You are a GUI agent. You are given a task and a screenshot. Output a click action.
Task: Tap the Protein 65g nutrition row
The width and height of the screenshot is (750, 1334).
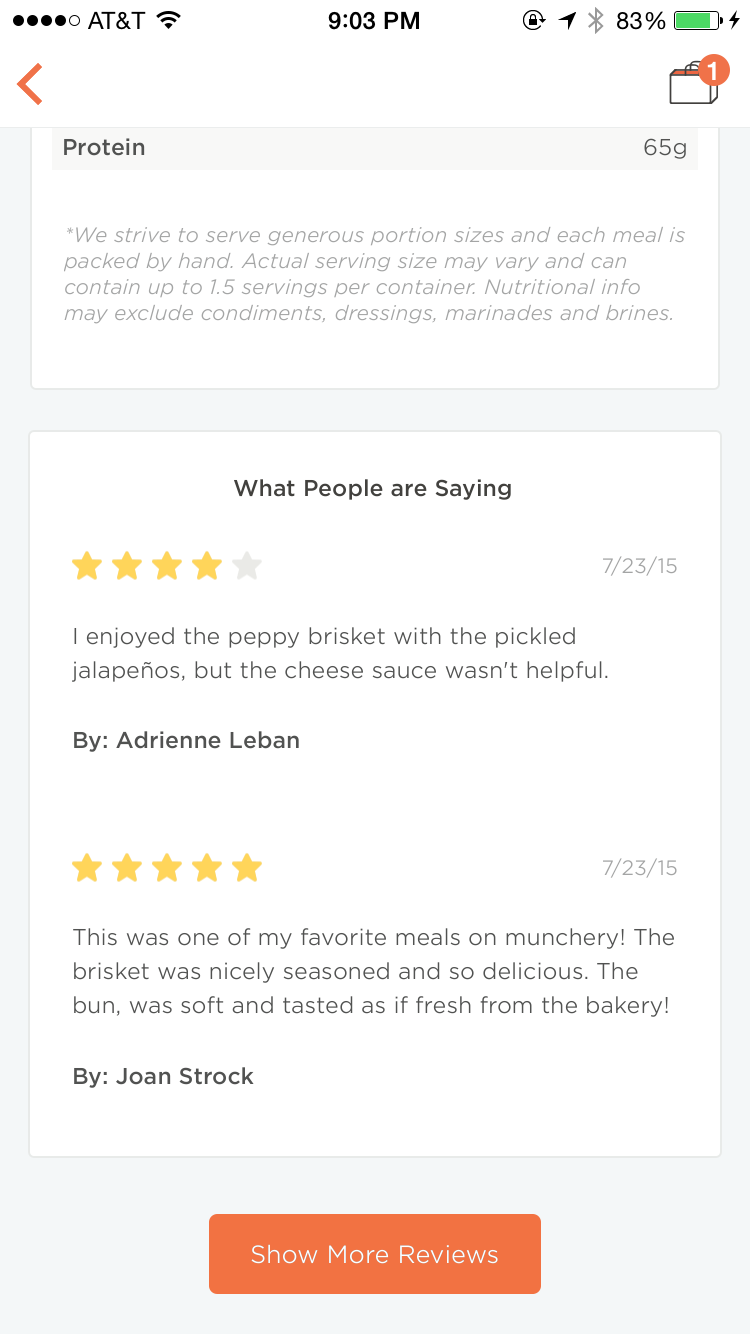click(x=375, y=148)
